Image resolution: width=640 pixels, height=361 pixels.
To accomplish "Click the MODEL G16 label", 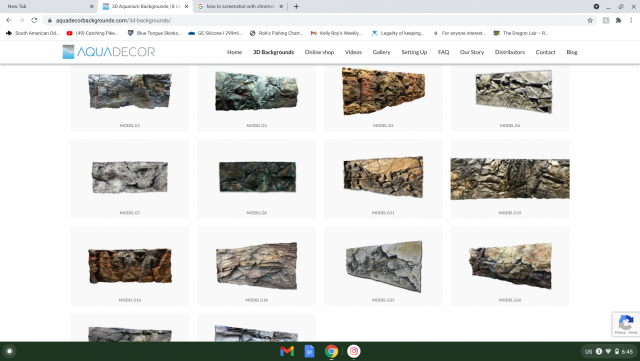I will click(x=130, y=300).
